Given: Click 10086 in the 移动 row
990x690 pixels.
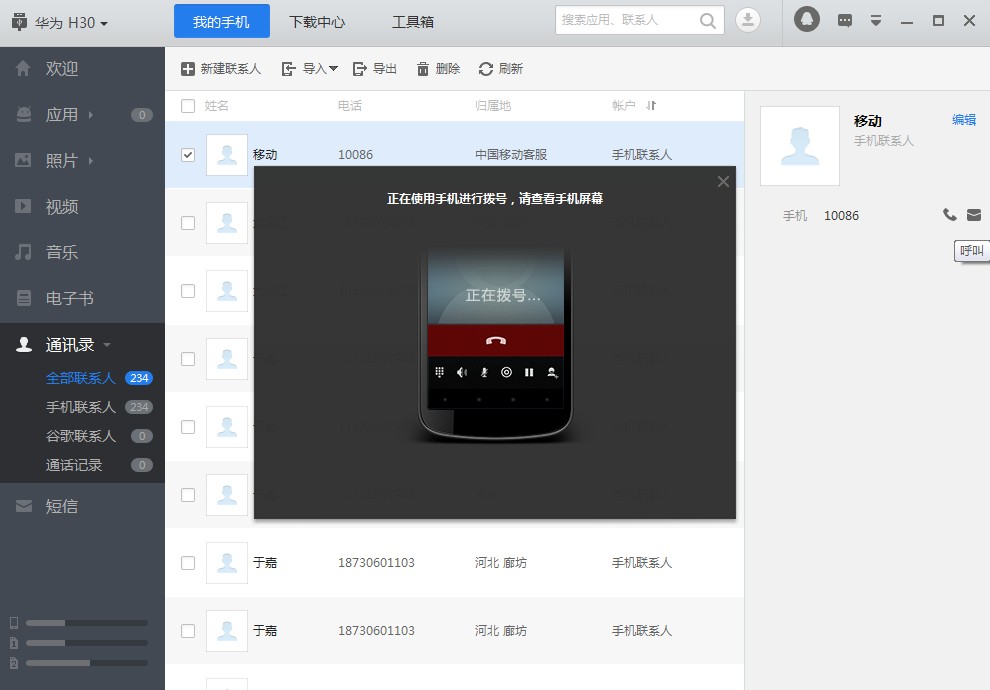Looking at the screenshot, I should coord(355,155).
